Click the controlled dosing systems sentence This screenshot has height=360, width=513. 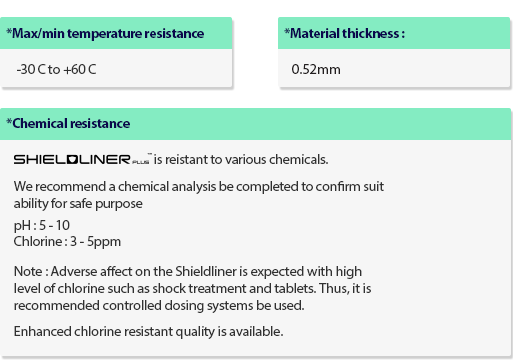pos(159,306)
